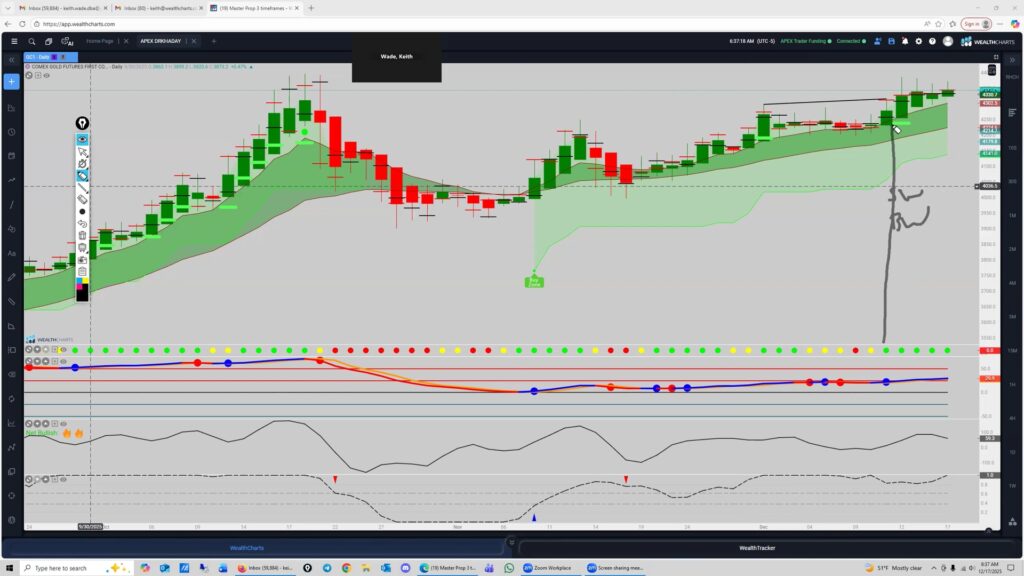Collapse the left sidebar with double chevron
Image resolution: width=1024 pixels, height=576 pixels.
[x=11, y=59]
